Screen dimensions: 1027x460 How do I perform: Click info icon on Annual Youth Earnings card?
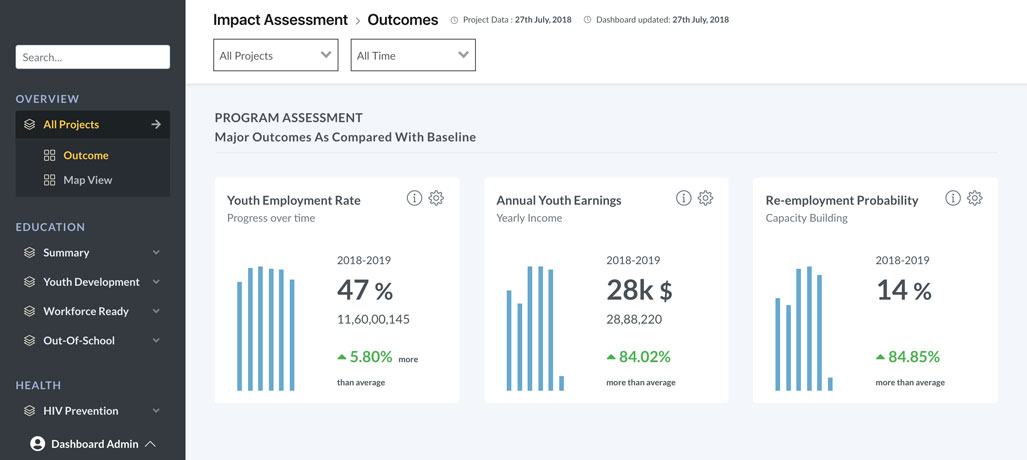click(683, 198)
